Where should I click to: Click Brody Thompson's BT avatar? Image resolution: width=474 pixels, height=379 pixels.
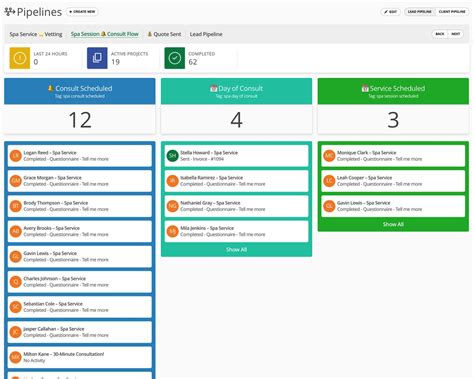16,206
